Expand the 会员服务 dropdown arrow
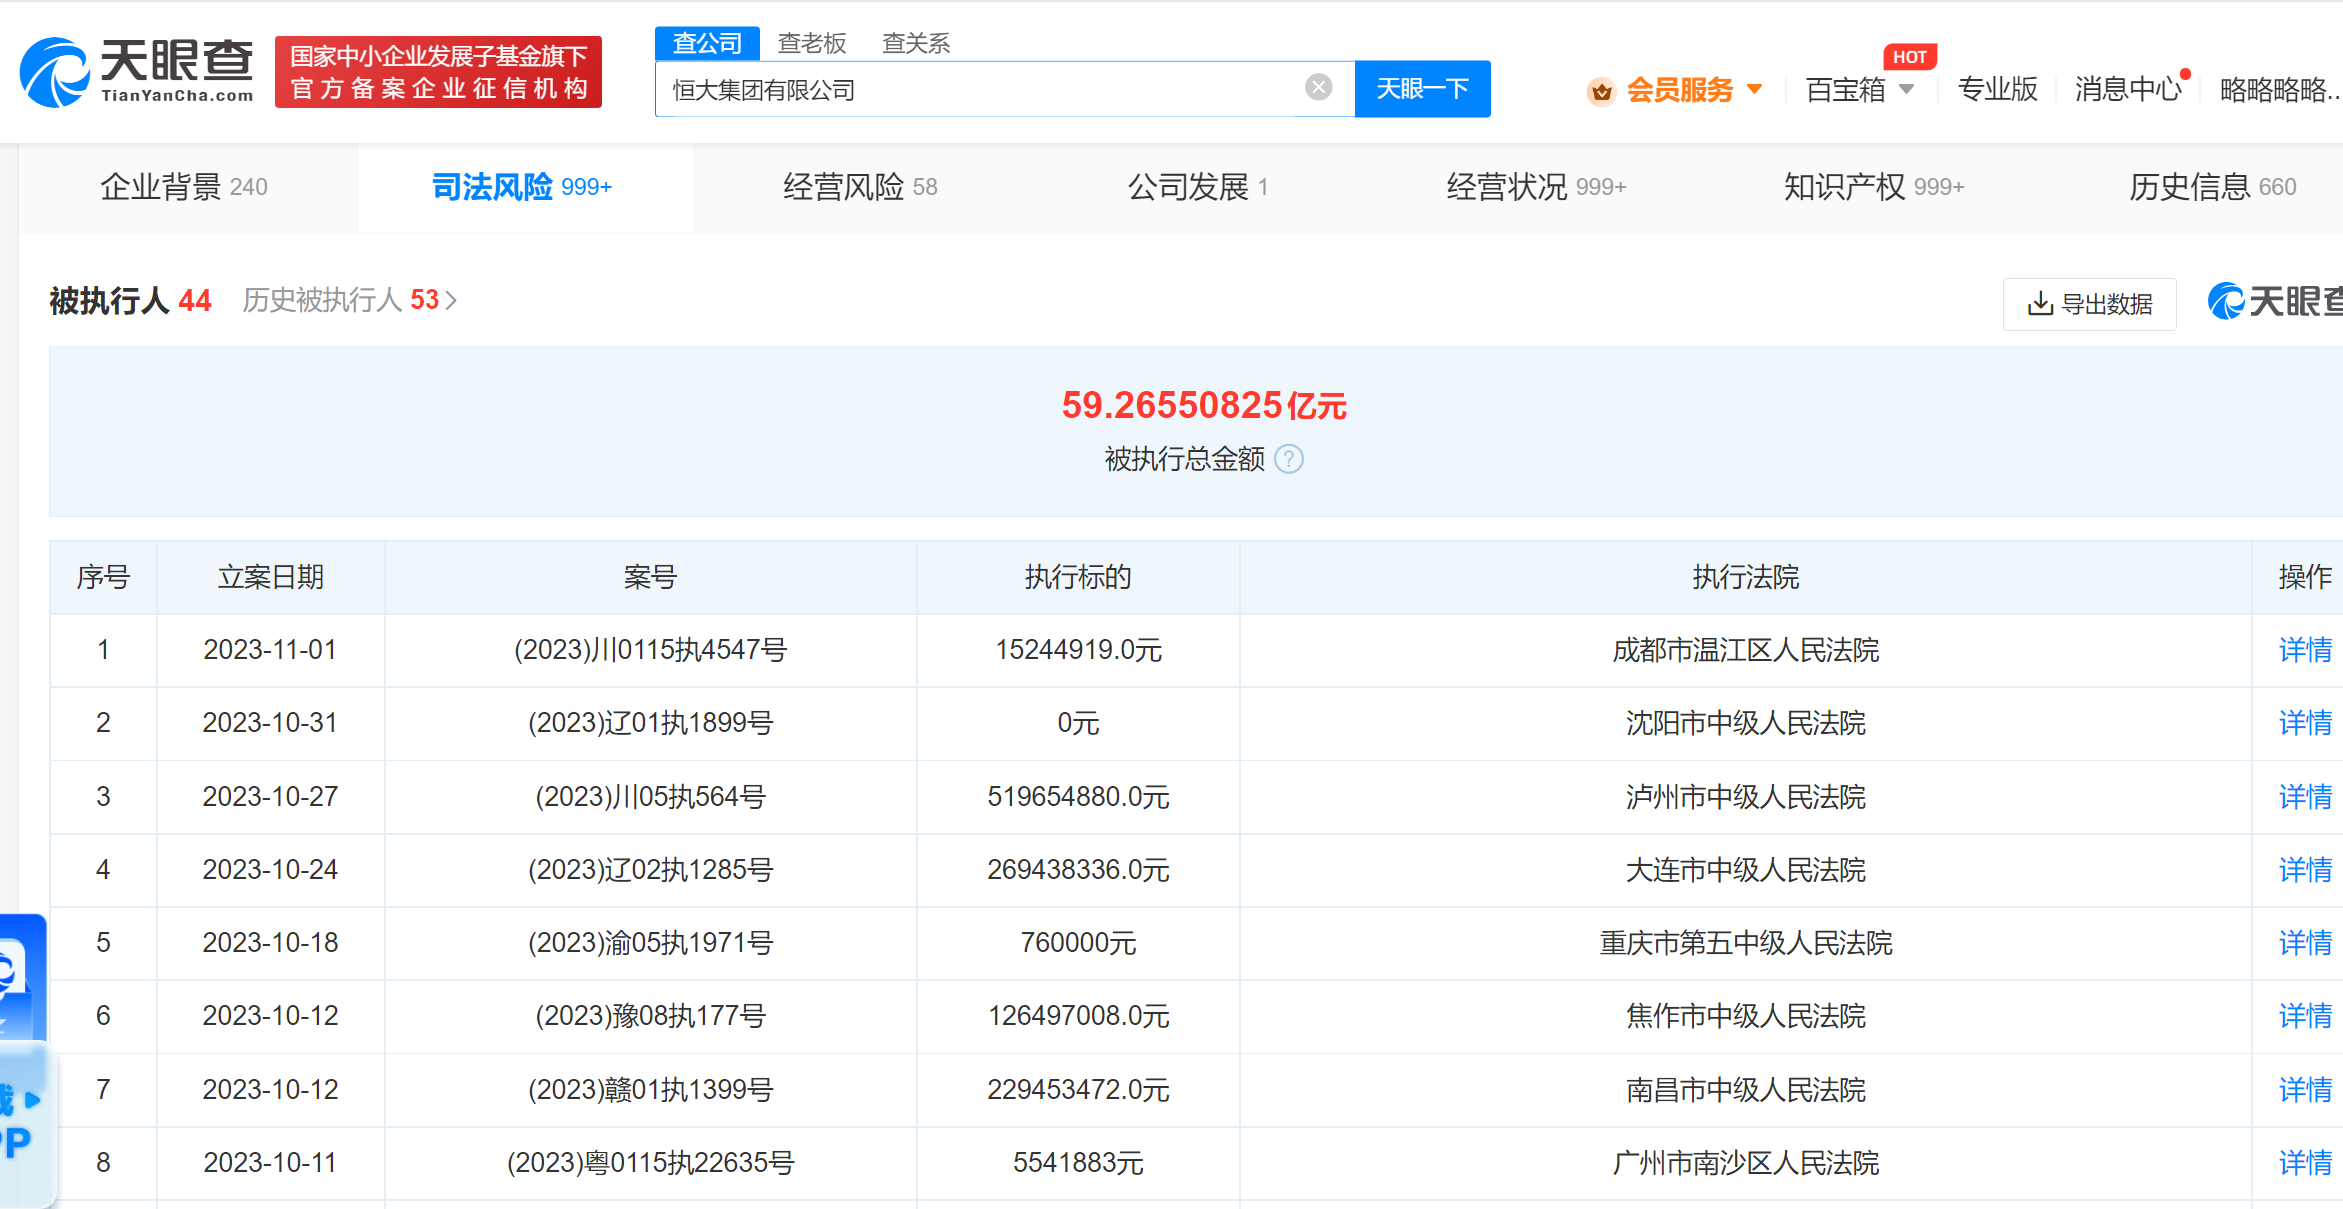The width and height of the screenshot is (2343, 1209). 1754,89
